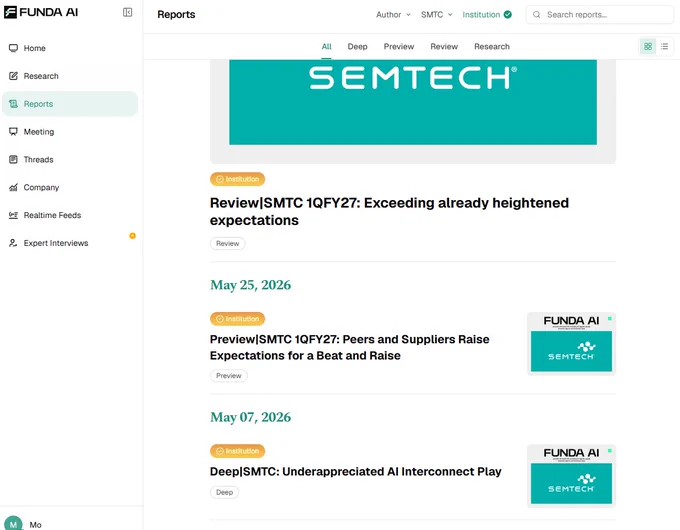Click the Research pencil icon
This screenshot has height=530, width=680.
tap(13, 76)
